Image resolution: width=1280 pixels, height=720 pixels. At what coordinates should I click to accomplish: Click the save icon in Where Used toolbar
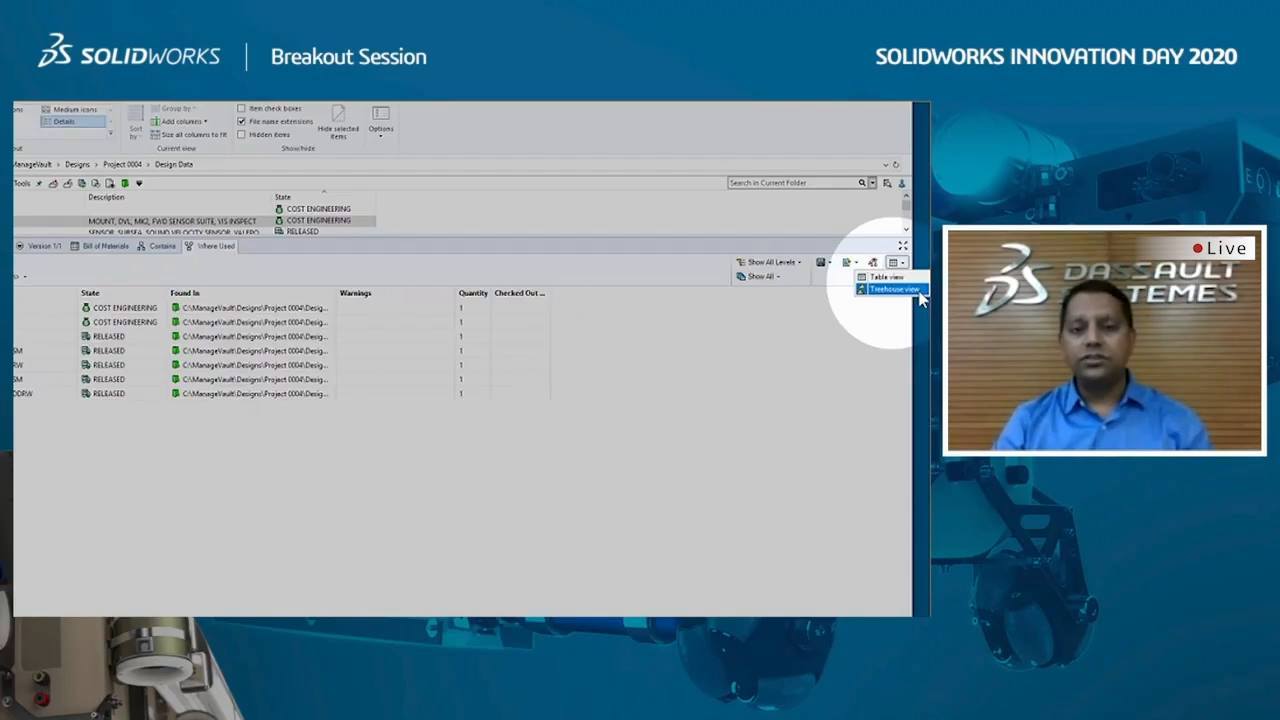tap(821, 263)
